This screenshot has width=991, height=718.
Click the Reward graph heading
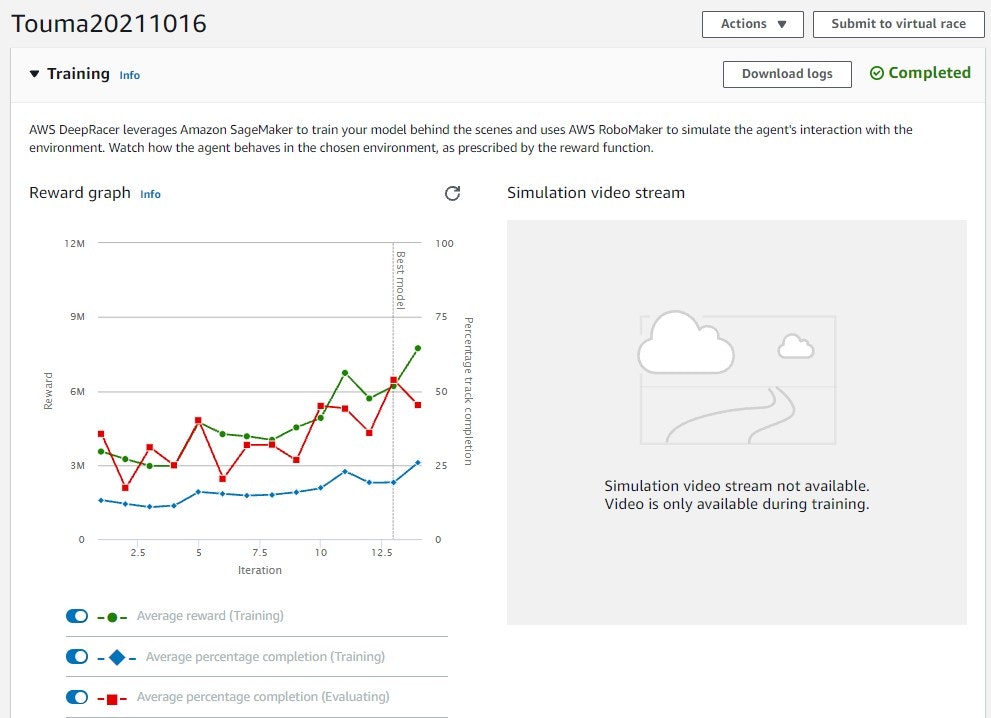pos(80,193)
